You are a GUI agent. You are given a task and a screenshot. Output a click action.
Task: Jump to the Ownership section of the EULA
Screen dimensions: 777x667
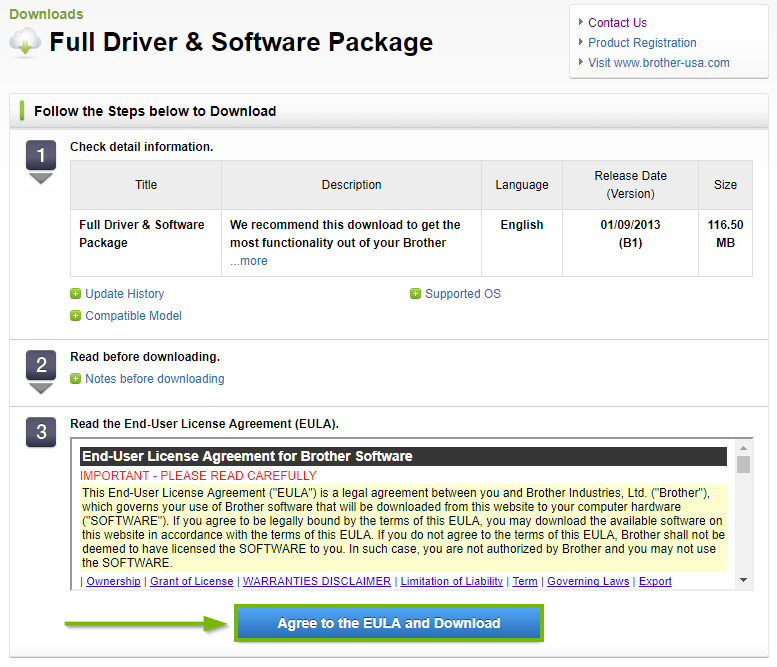tap(113, 582)
